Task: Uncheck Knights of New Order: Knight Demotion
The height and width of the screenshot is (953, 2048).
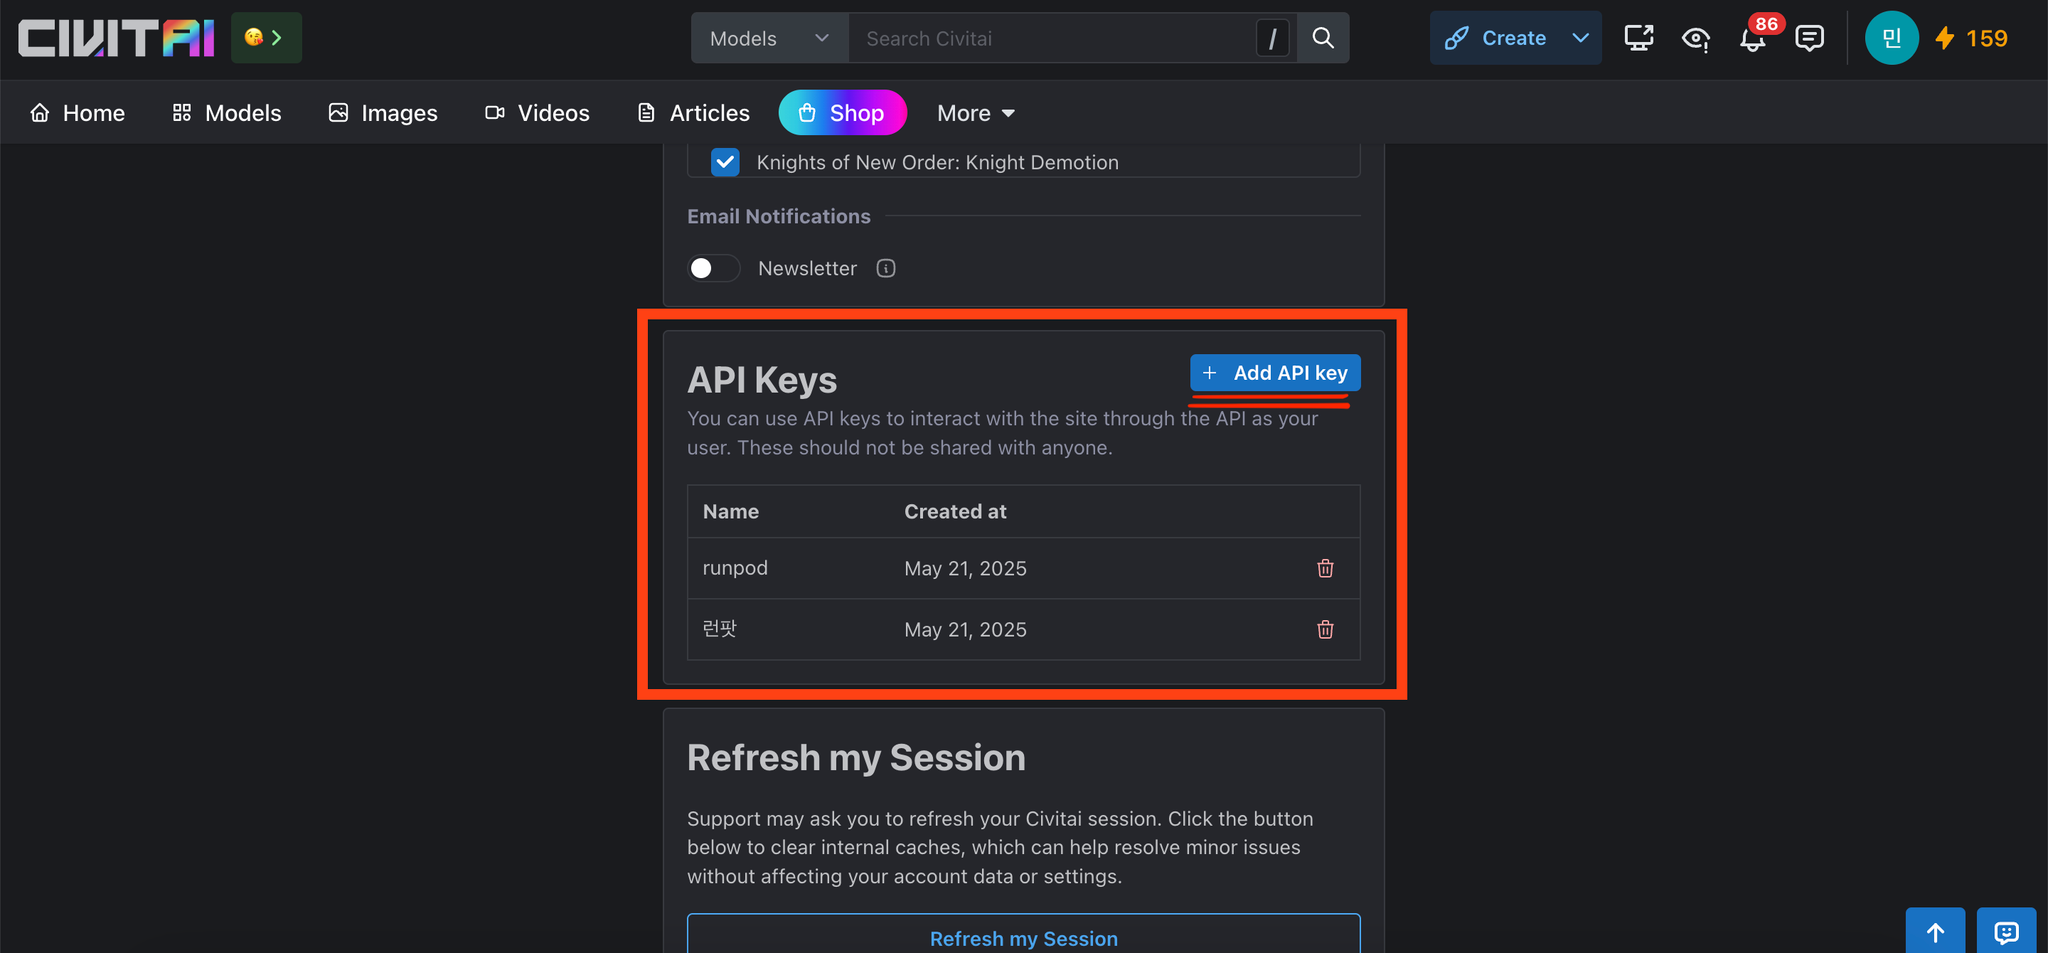Action: (725, 162)
